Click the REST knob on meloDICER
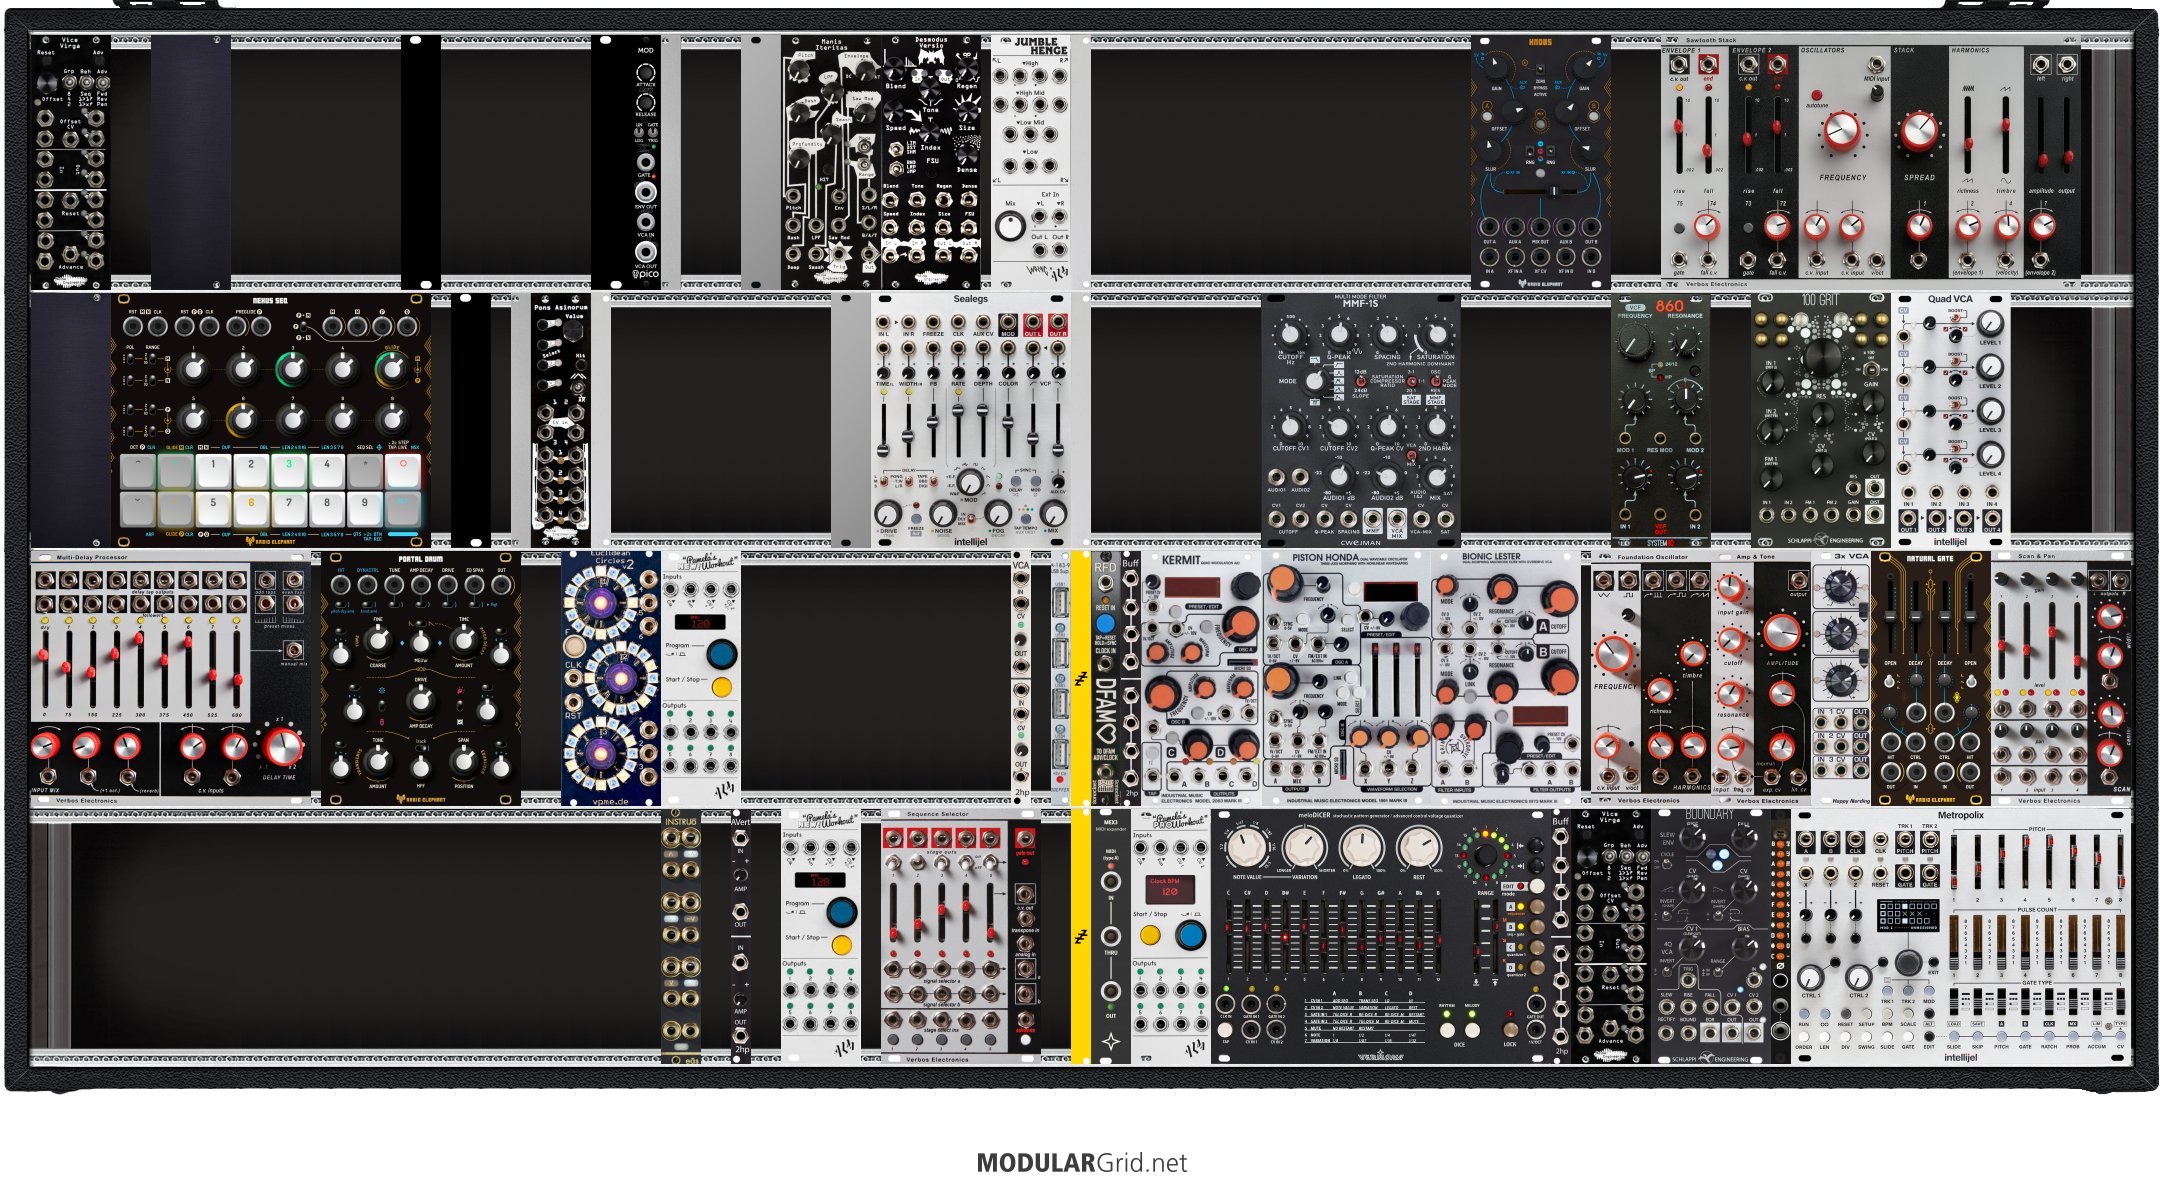Image resolution: width=2166 pixels, height=1184 pixels. [1418, 849]
